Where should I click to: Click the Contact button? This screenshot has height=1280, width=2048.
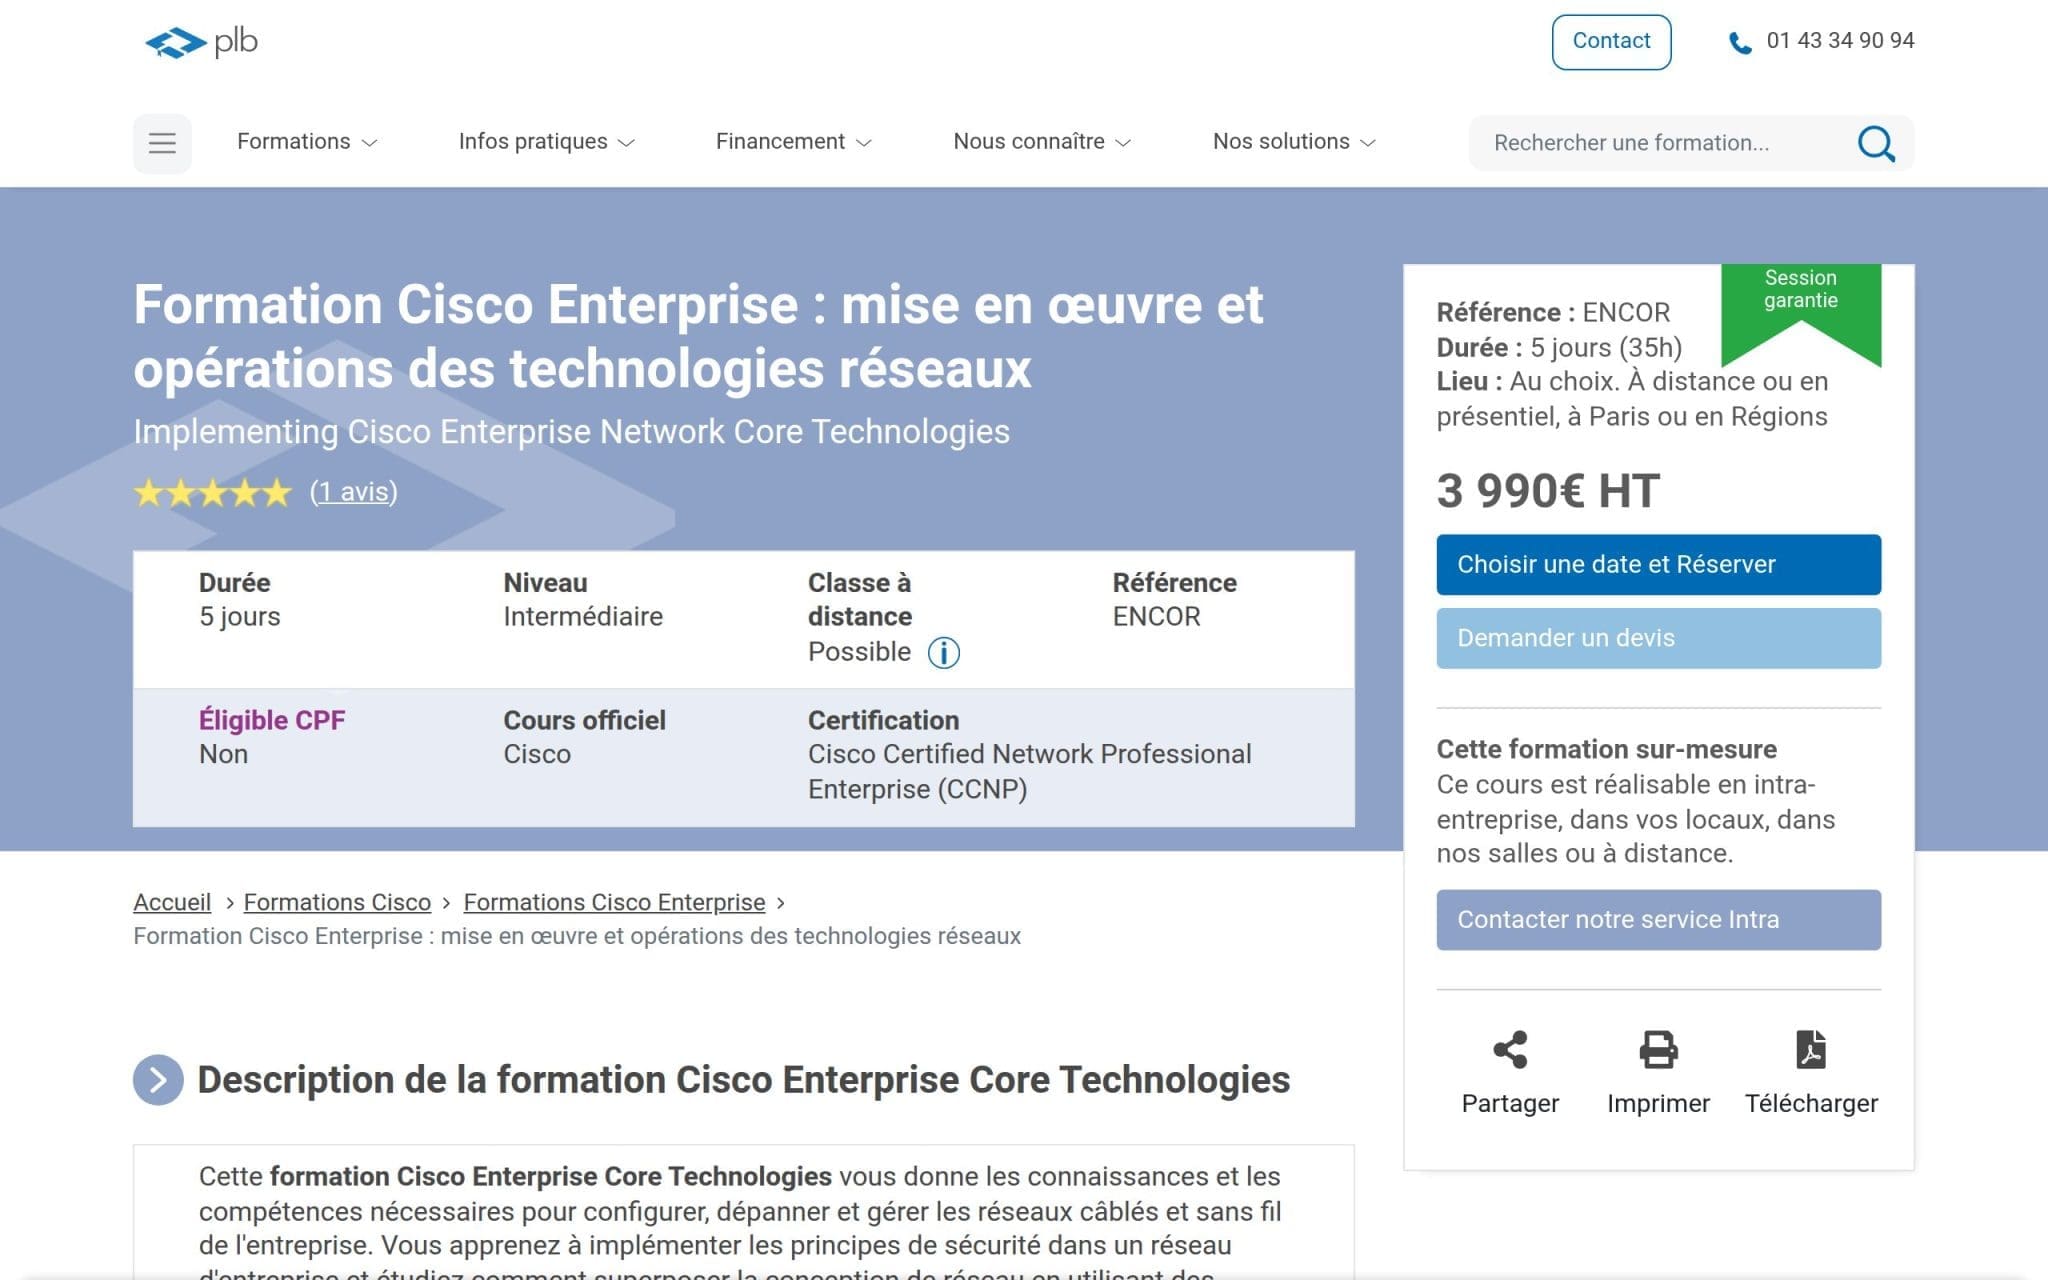click(1611, 42)
